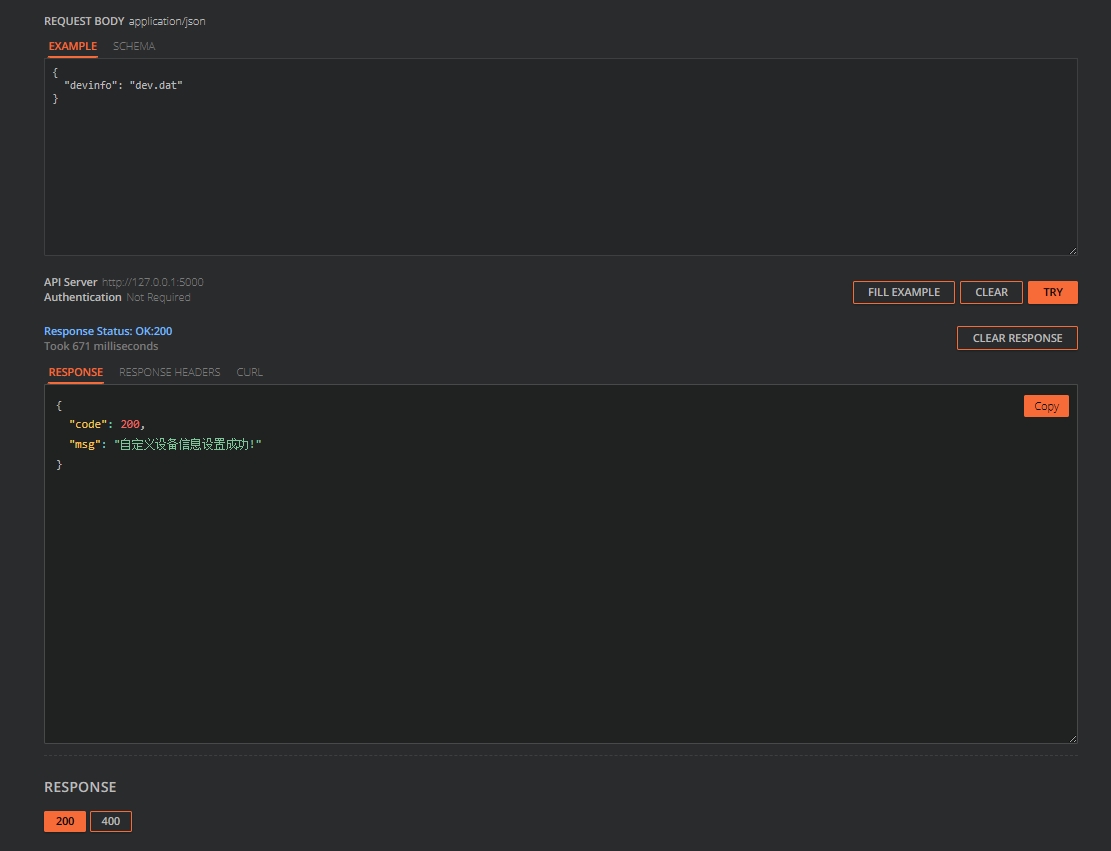Viewport: 1111px width, 851px height.
Task: Click the Response Status: OK:200 text
Action: coord(108,331)
